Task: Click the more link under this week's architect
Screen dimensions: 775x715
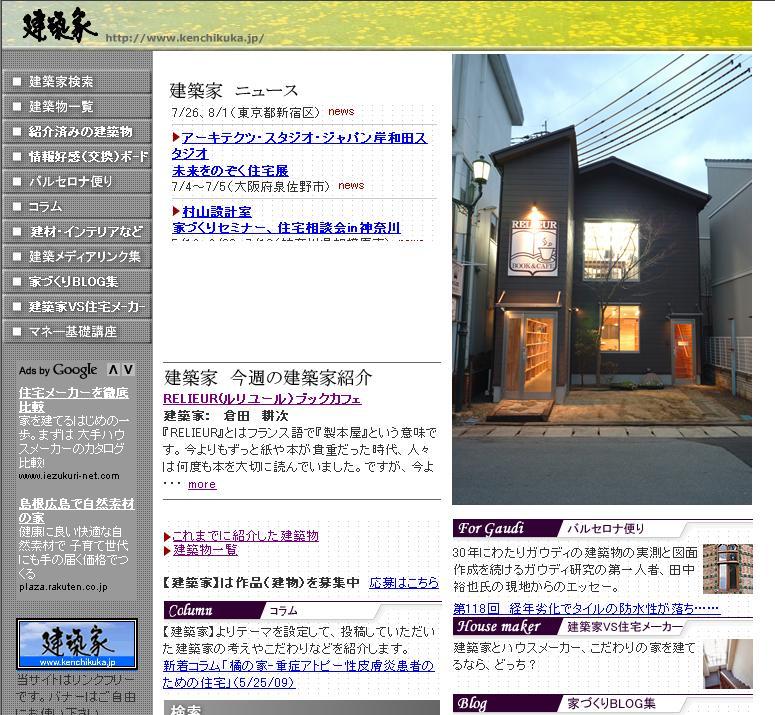Action: pyautogui.click(x=202, y=484)
